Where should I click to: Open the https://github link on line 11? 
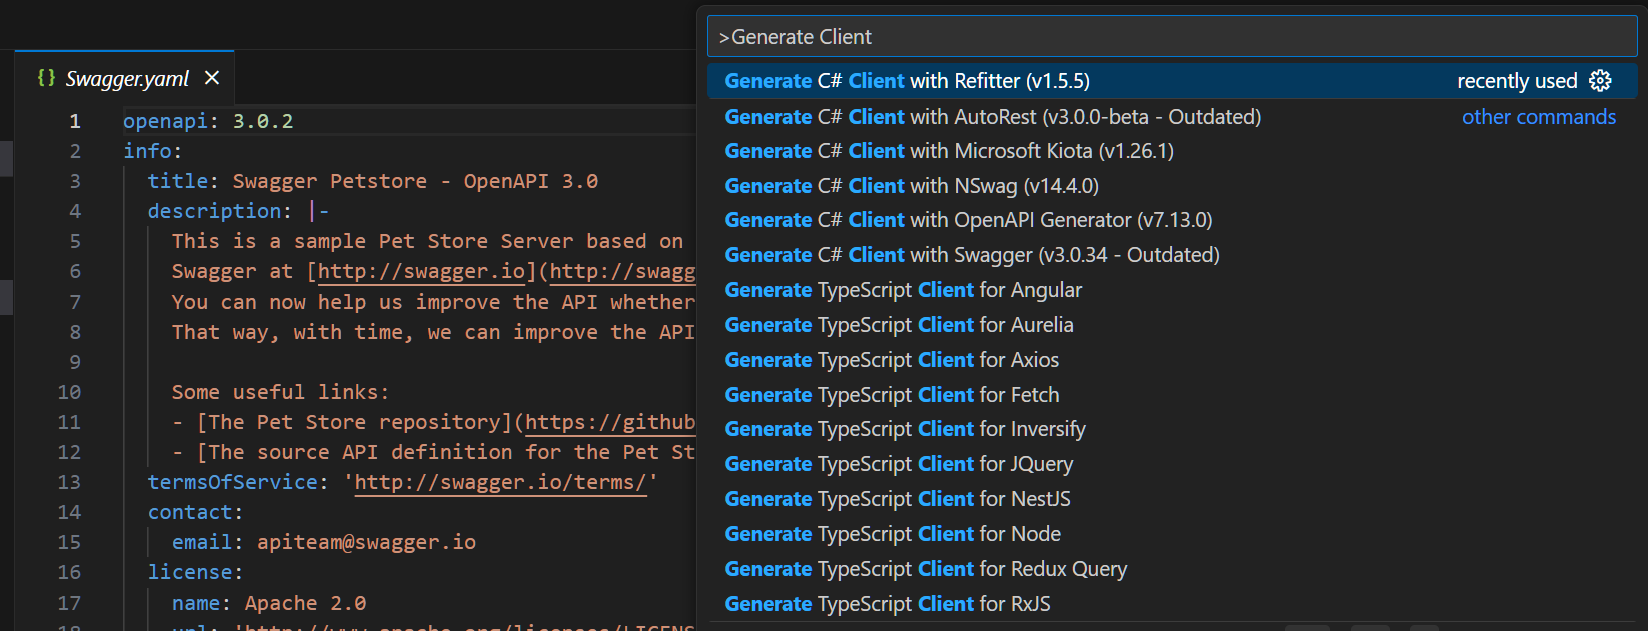[x=610, y=422]
